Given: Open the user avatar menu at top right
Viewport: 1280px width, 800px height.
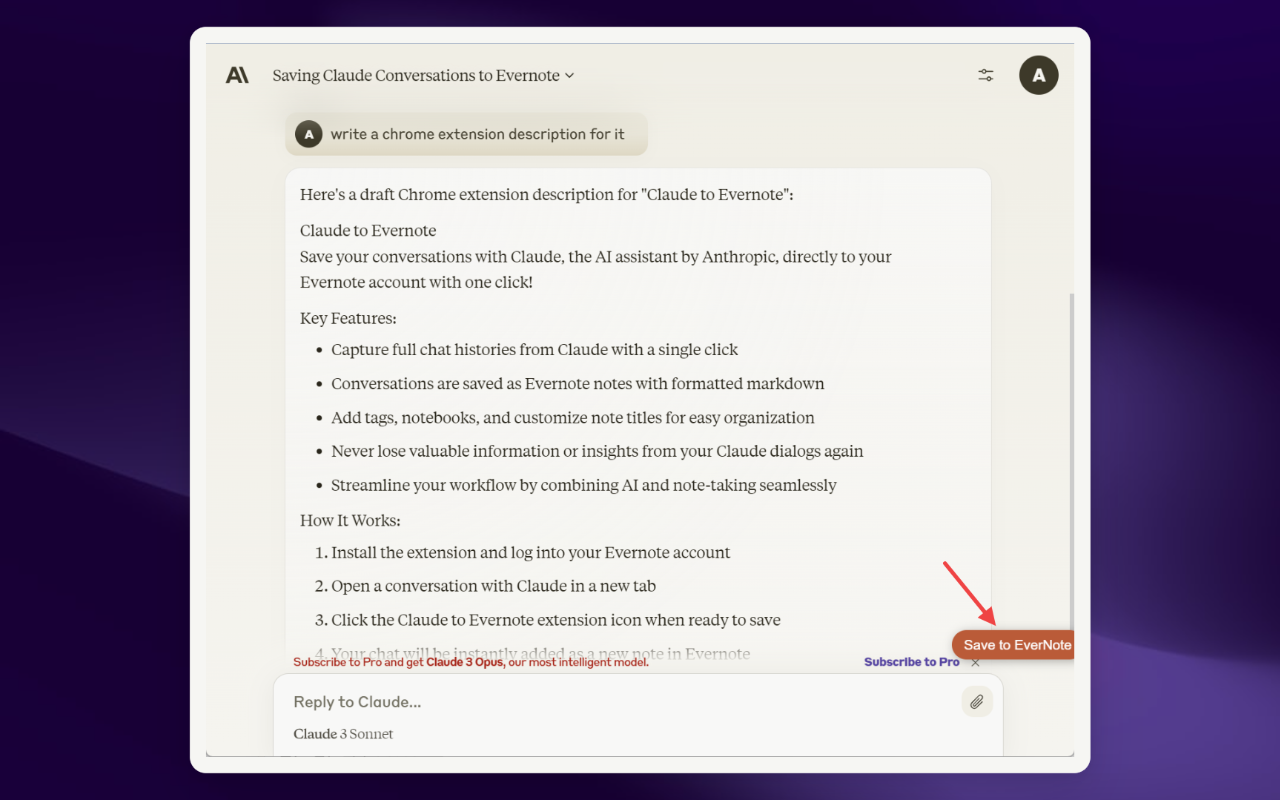Looking at the screenshot, I should pos(1039,75).
